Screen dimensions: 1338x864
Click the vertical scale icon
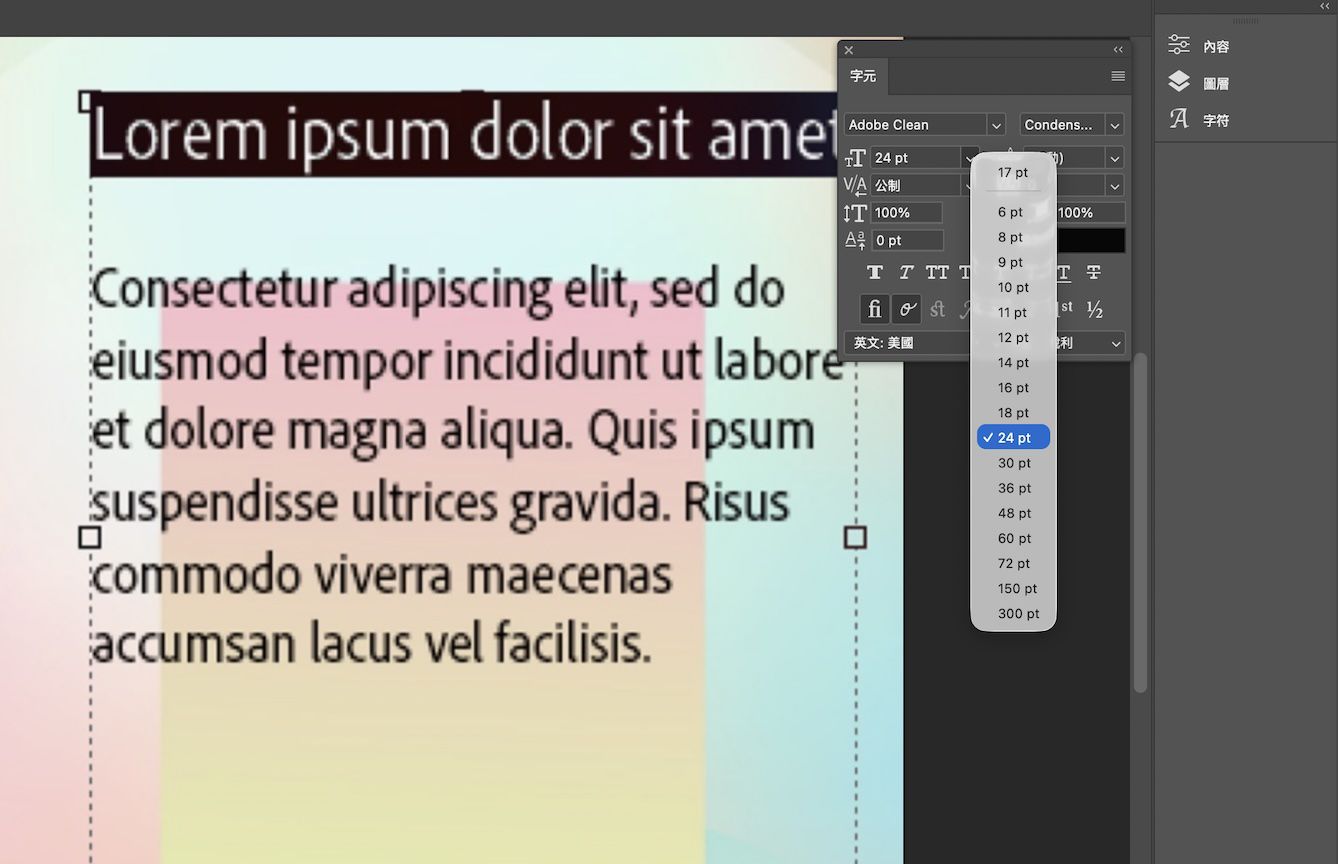tap(855, 213)
